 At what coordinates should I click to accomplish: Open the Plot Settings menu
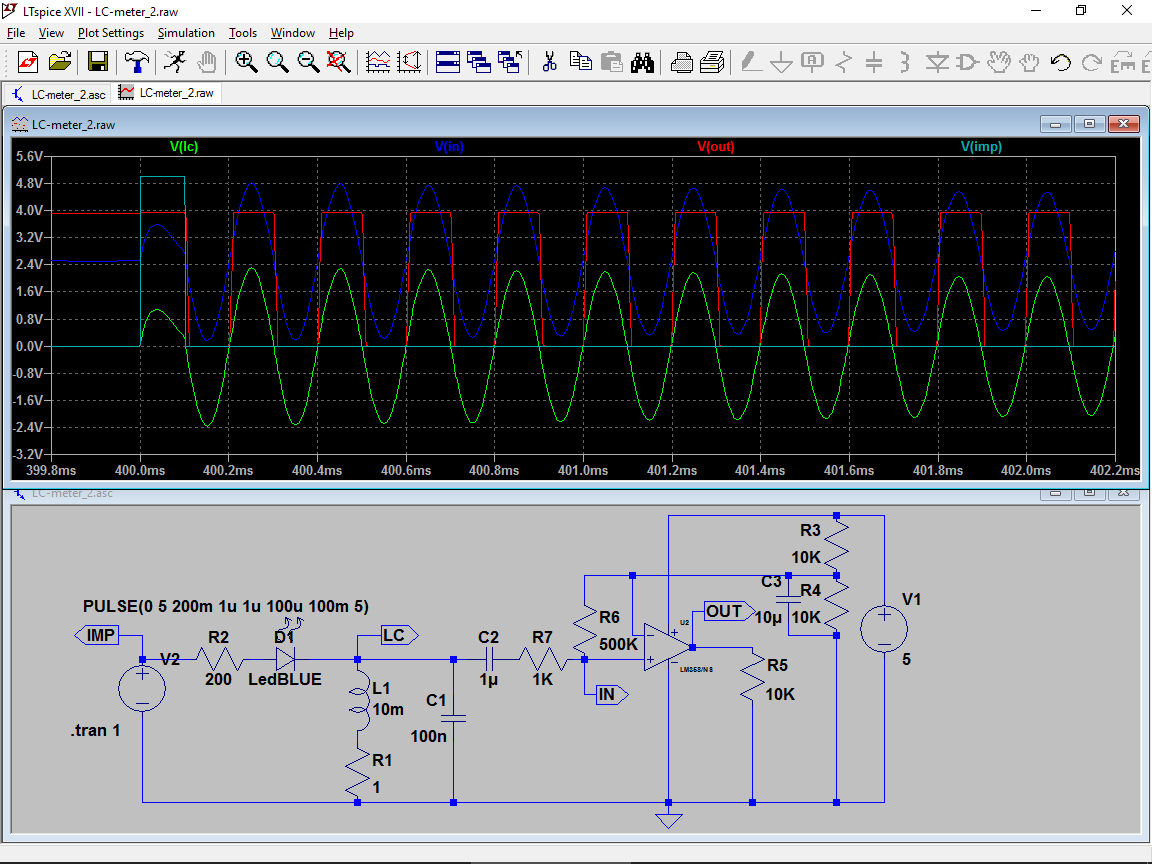[x=111, y=33]
